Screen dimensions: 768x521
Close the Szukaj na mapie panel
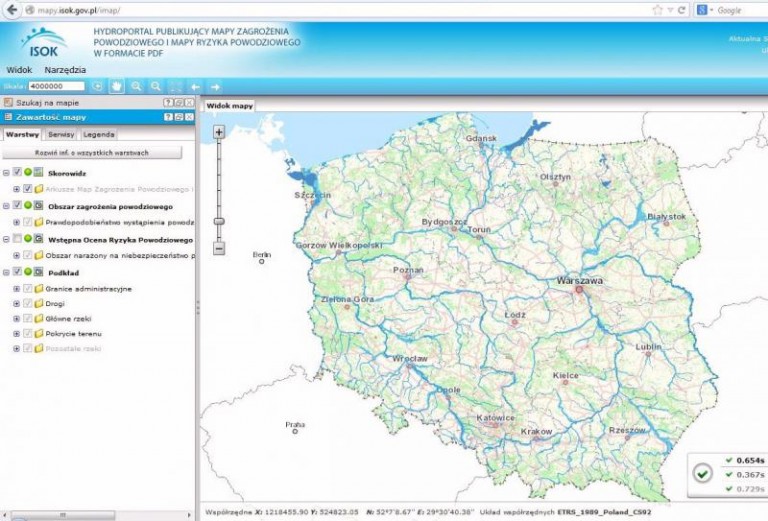coord(189,103)
